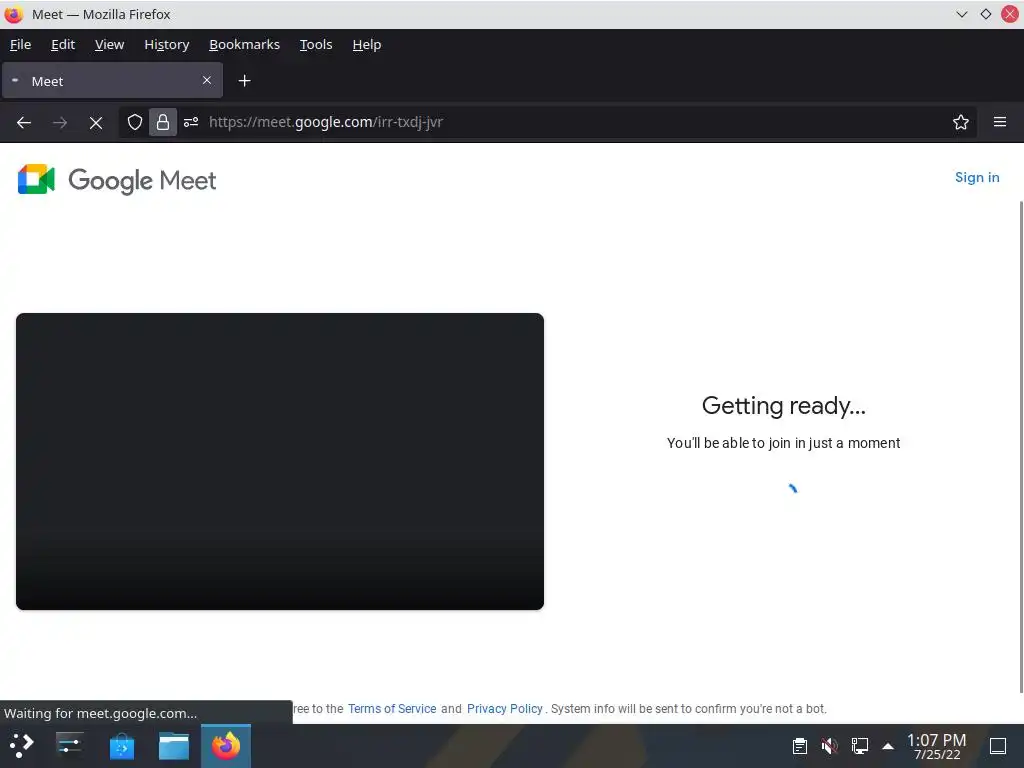Viewport: 1024px width, 768px height.
Task: Open the file manager from taskbar
Action: 174,746
